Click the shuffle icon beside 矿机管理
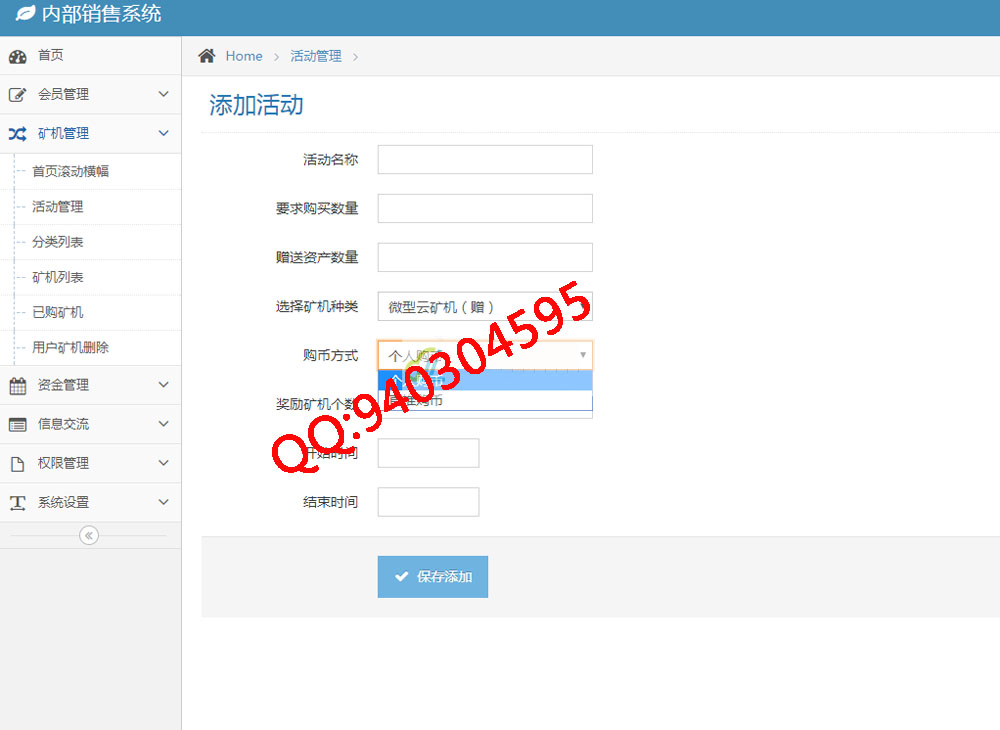Screen dimensions: 1000x730 pyautogui.click(x=18, y=134)
